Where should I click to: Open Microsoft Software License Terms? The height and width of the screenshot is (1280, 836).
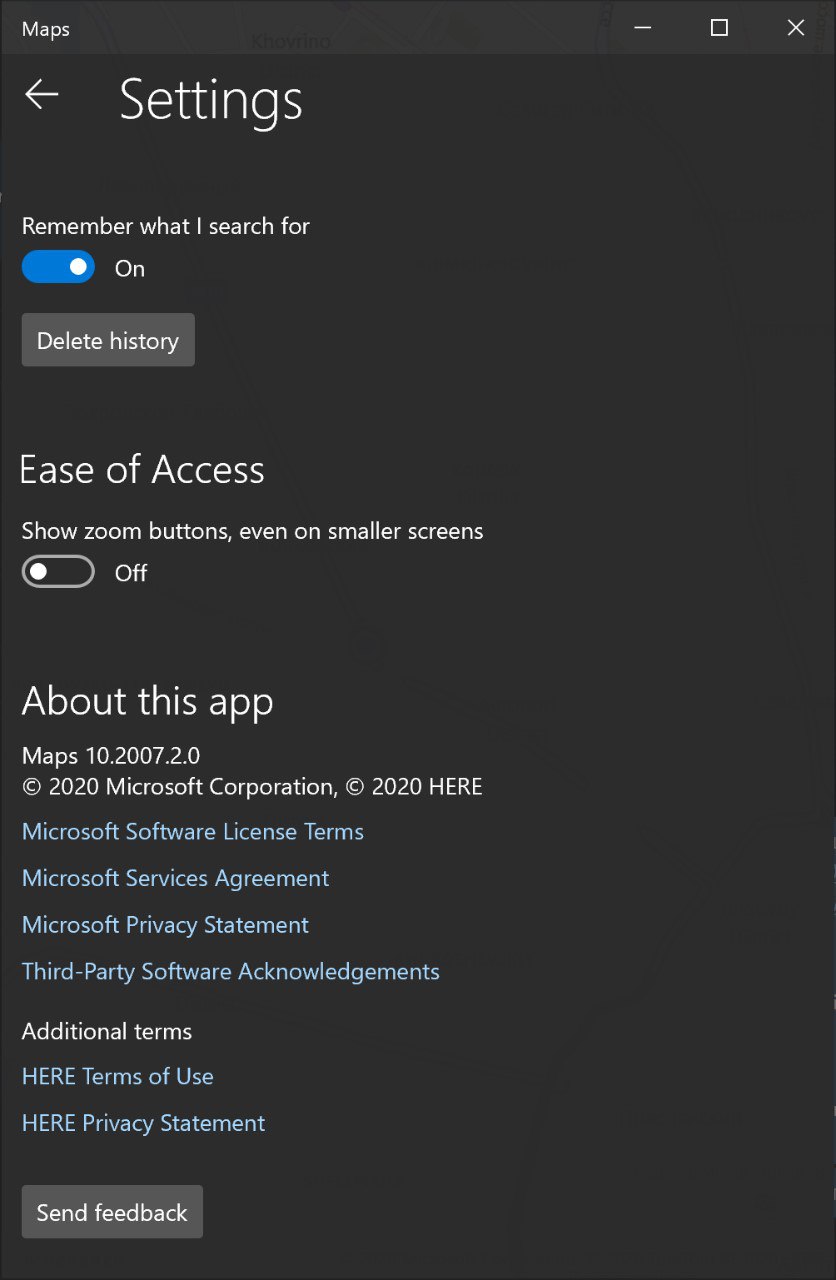click(x=193, y=832)
